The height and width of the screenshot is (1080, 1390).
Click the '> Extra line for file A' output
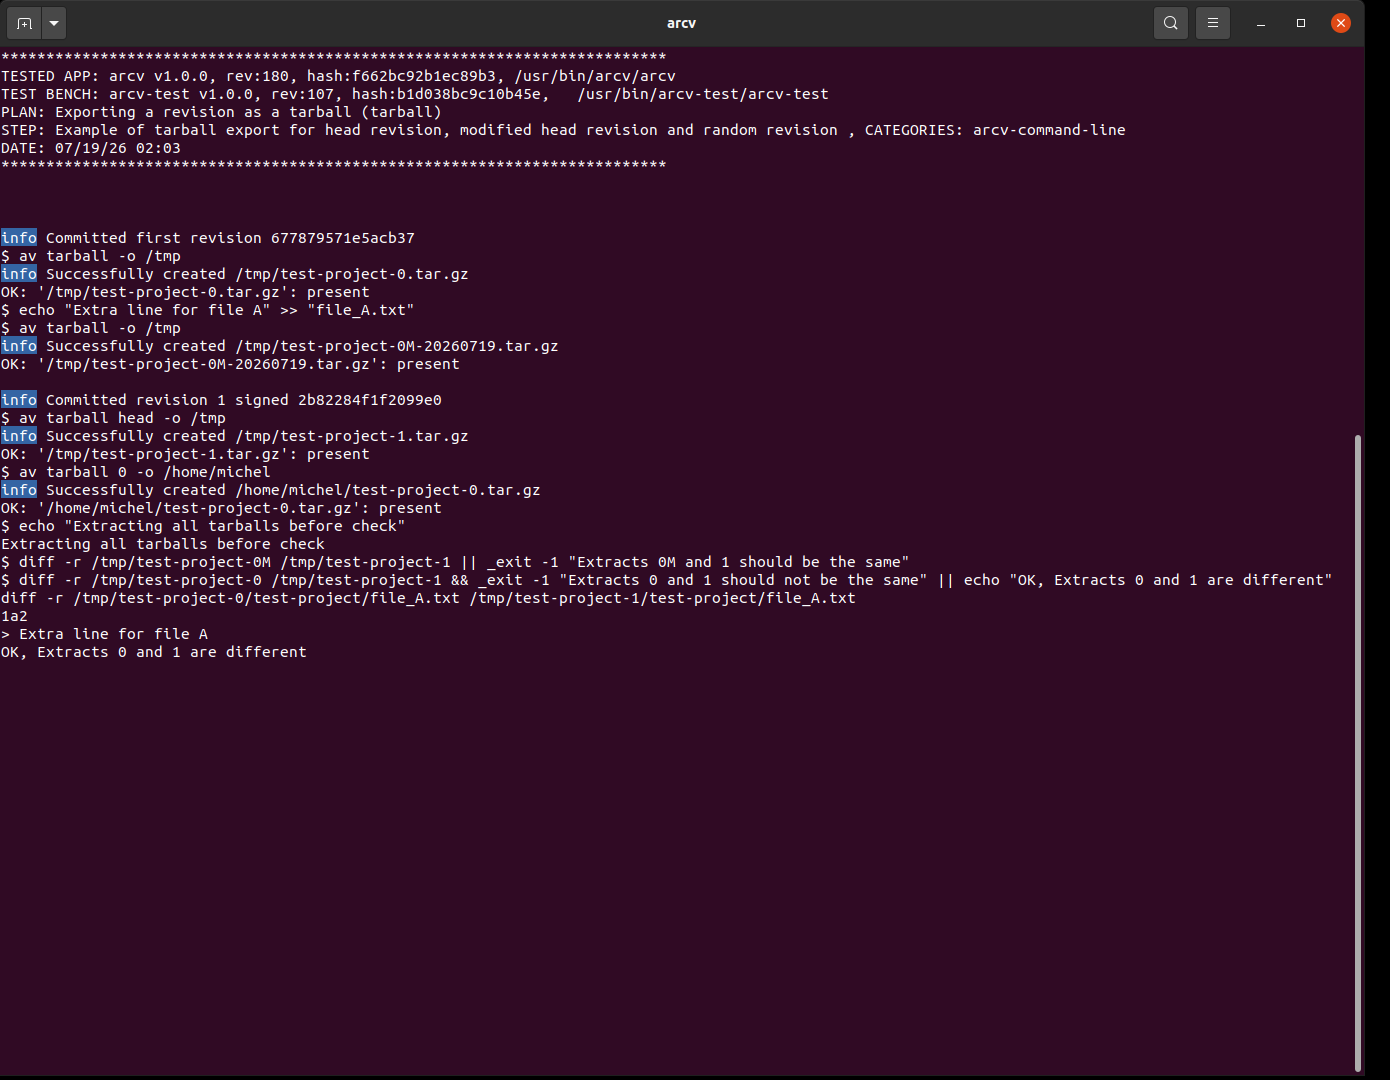pyautogui.click(x=104, y=634)
